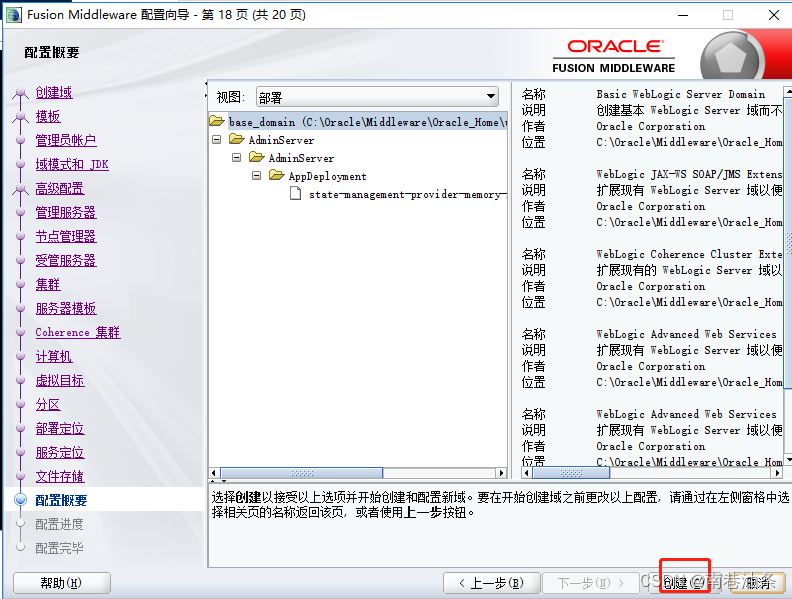Open the 文件存储 step

(60, 476)
